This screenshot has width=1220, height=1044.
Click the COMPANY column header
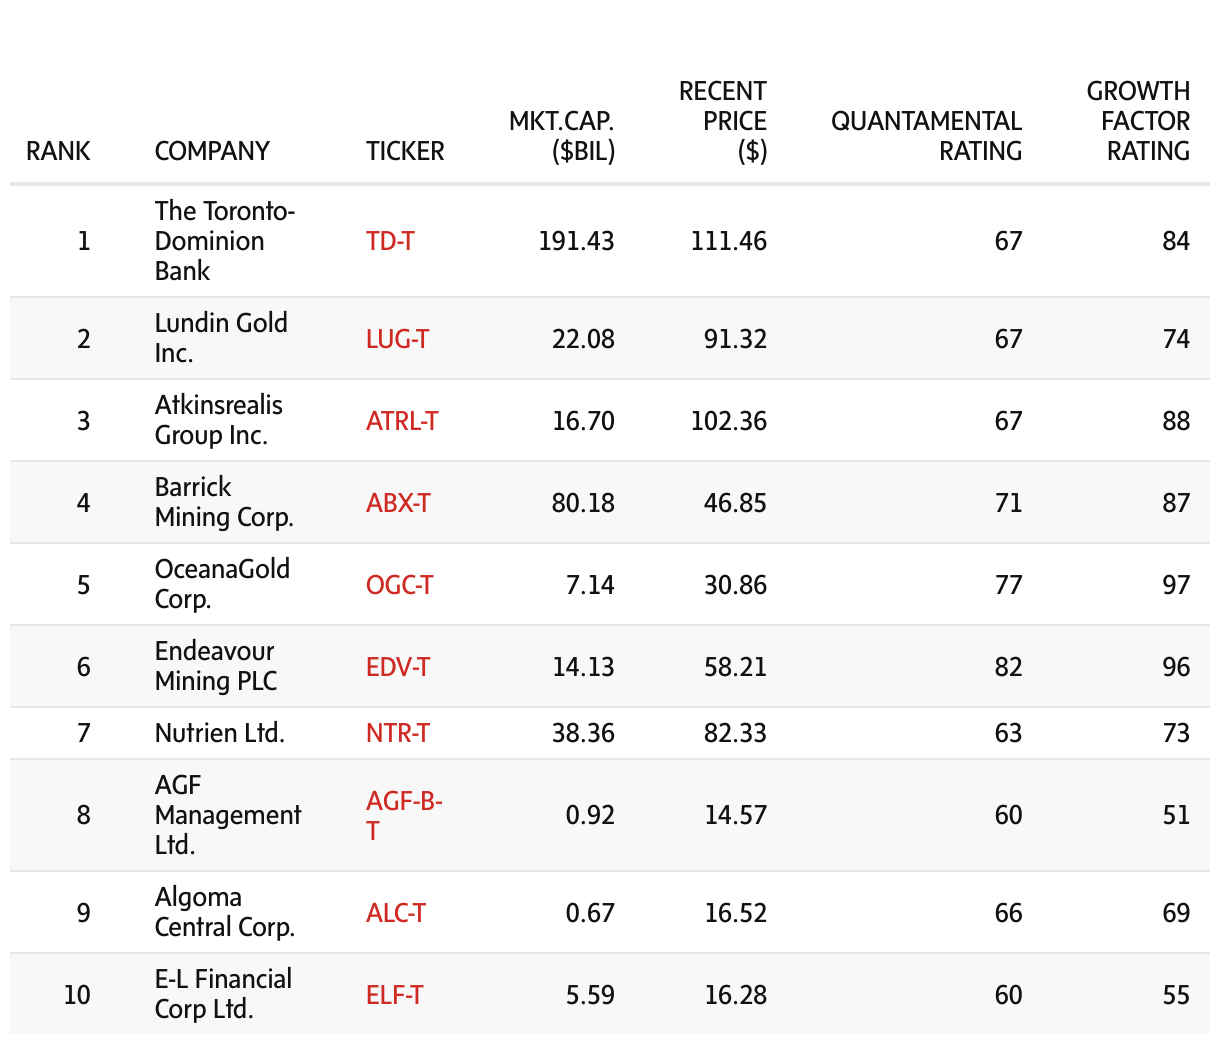click(x=212, y=151)
